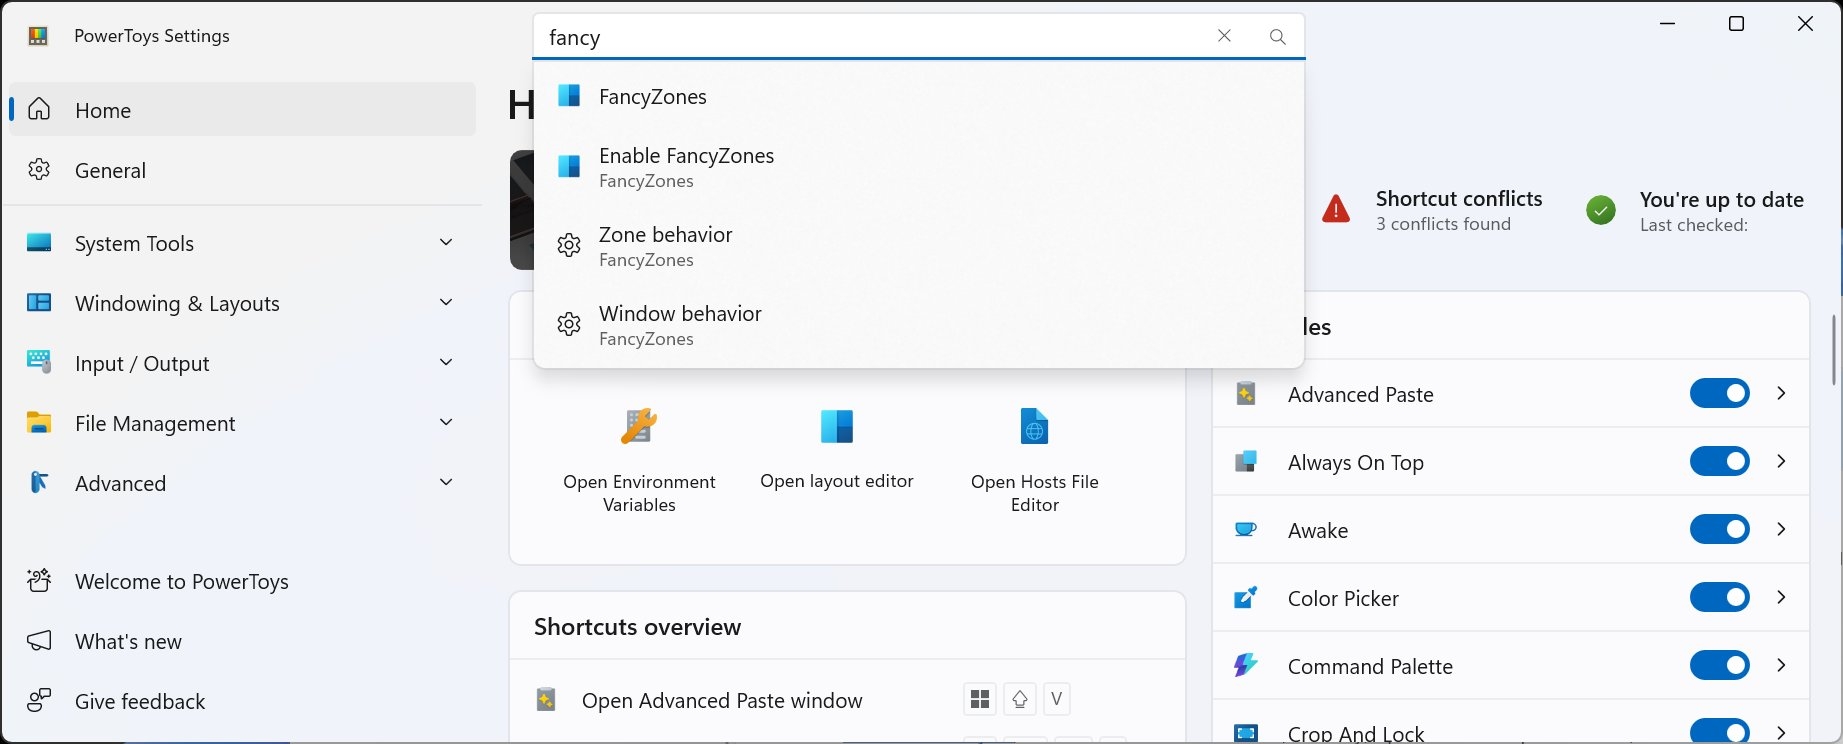Click the File Management folder icon
The height and width of the screenshot is (744, 1843).
[x=39, y=422]
